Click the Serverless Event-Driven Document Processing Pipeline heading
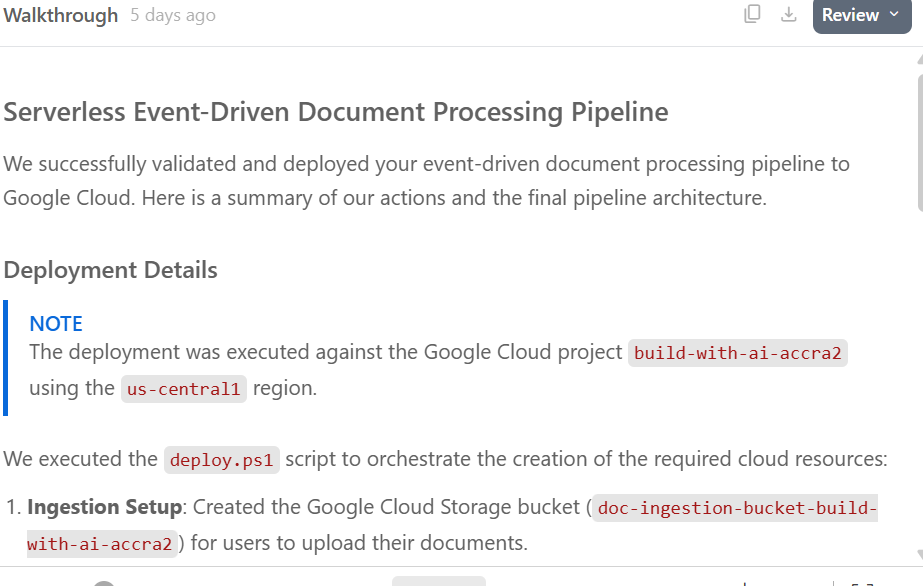The width and height of the screenshot is (923, 586). pyautogui.click(x=336, y=112)
